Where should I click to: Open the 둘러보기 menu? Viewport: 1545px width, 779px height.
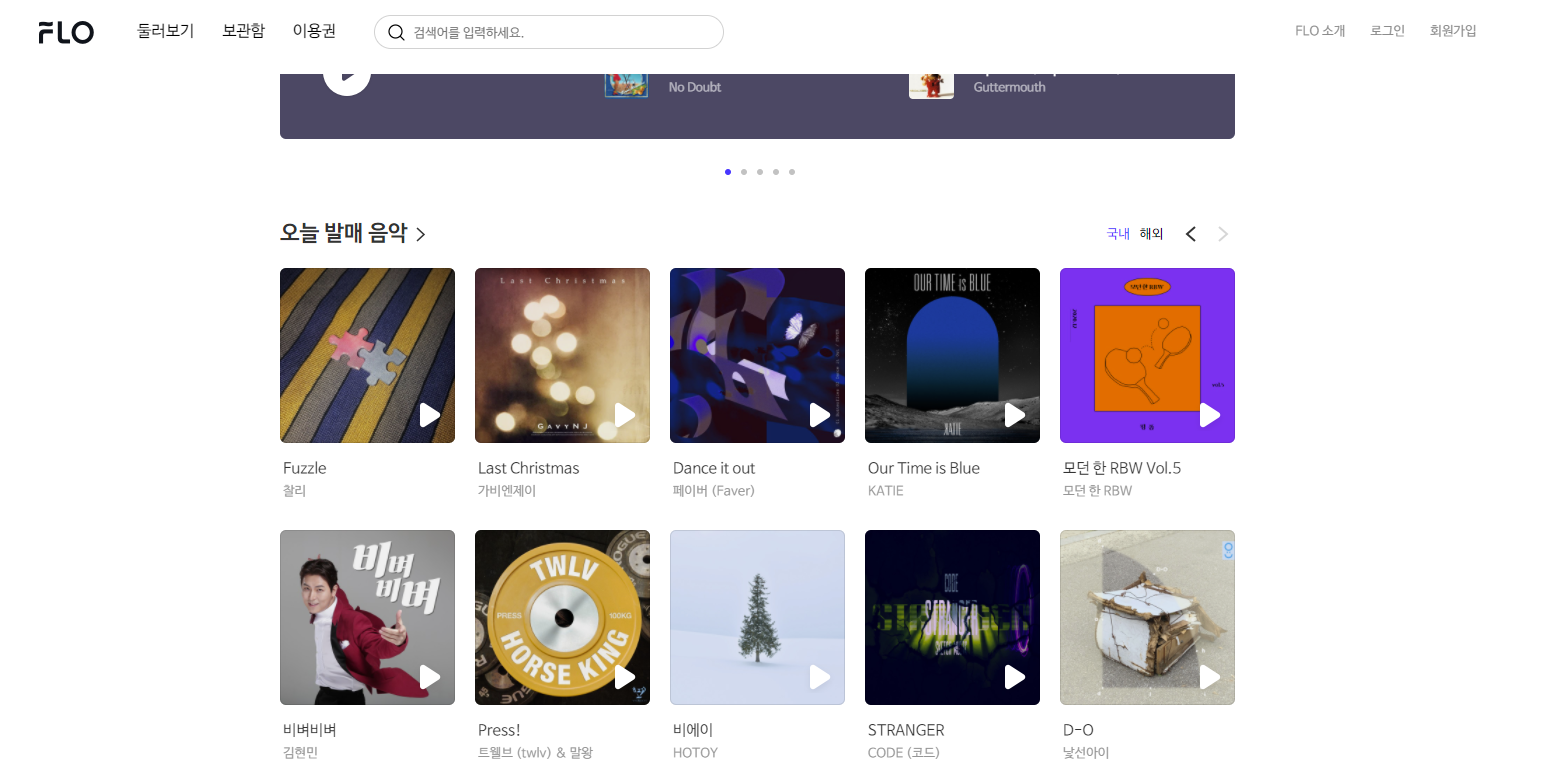(x=165, y=31)
